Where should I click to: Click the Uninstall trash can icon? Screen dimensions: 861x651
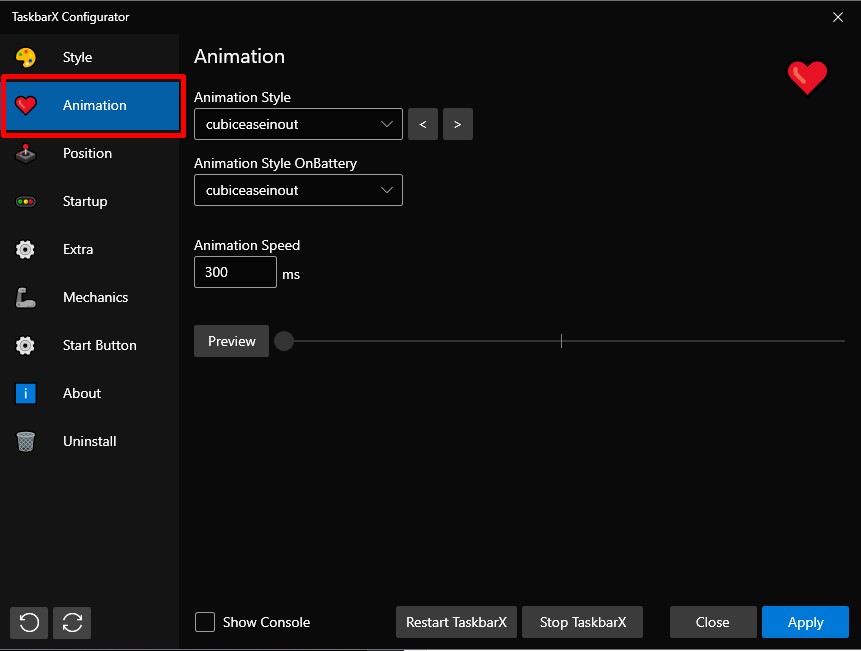pos(25,441)
